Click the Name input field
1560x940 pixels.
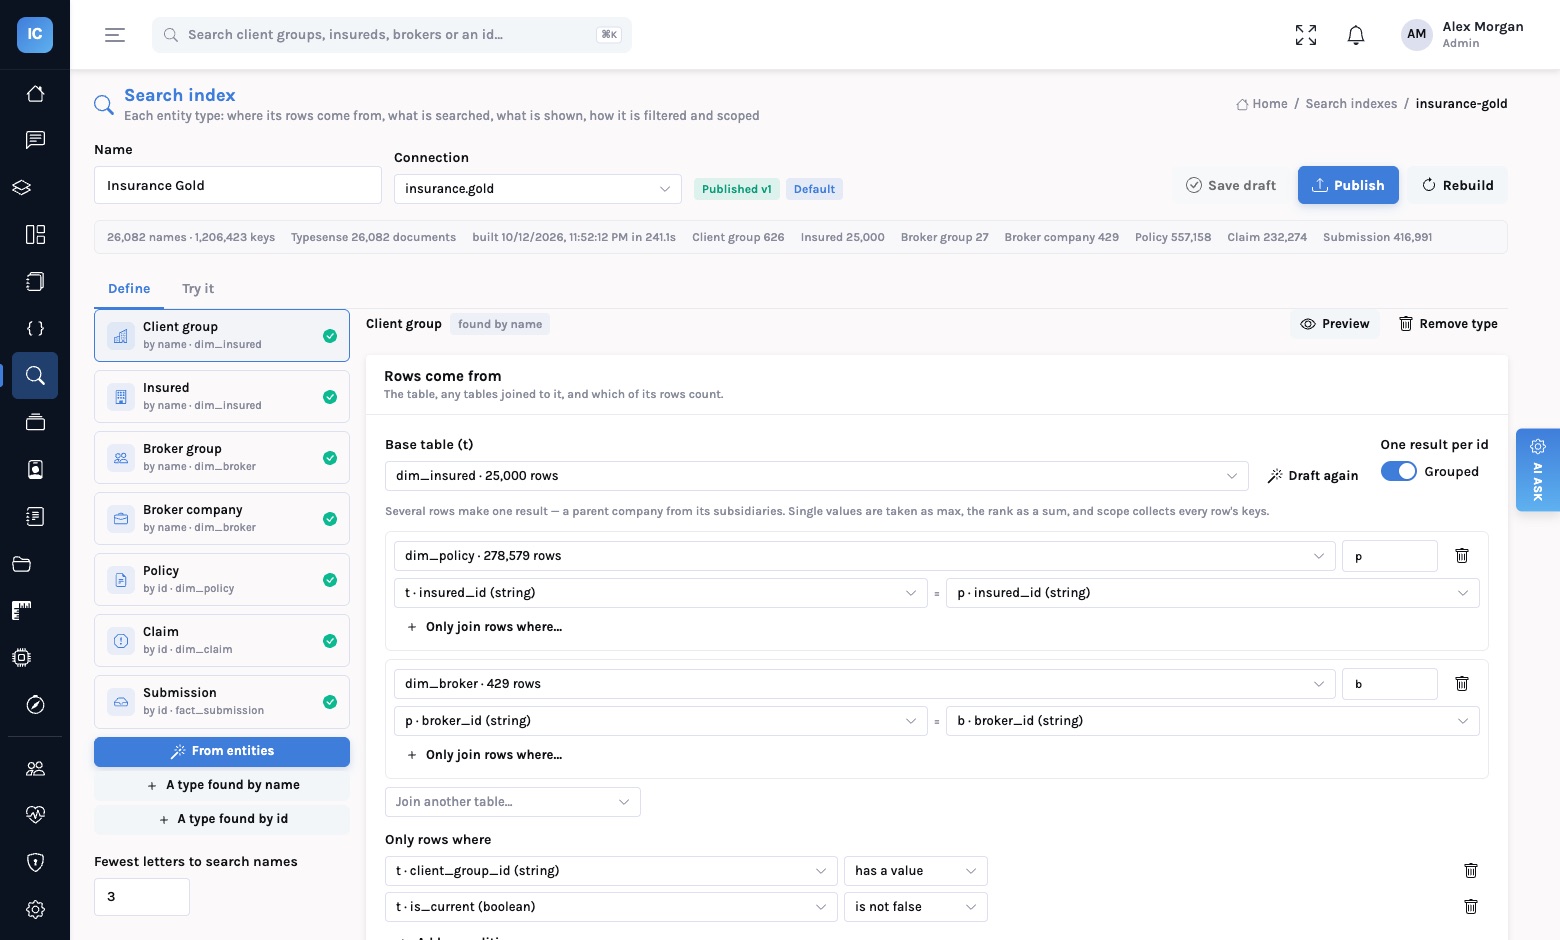point(238,185)
